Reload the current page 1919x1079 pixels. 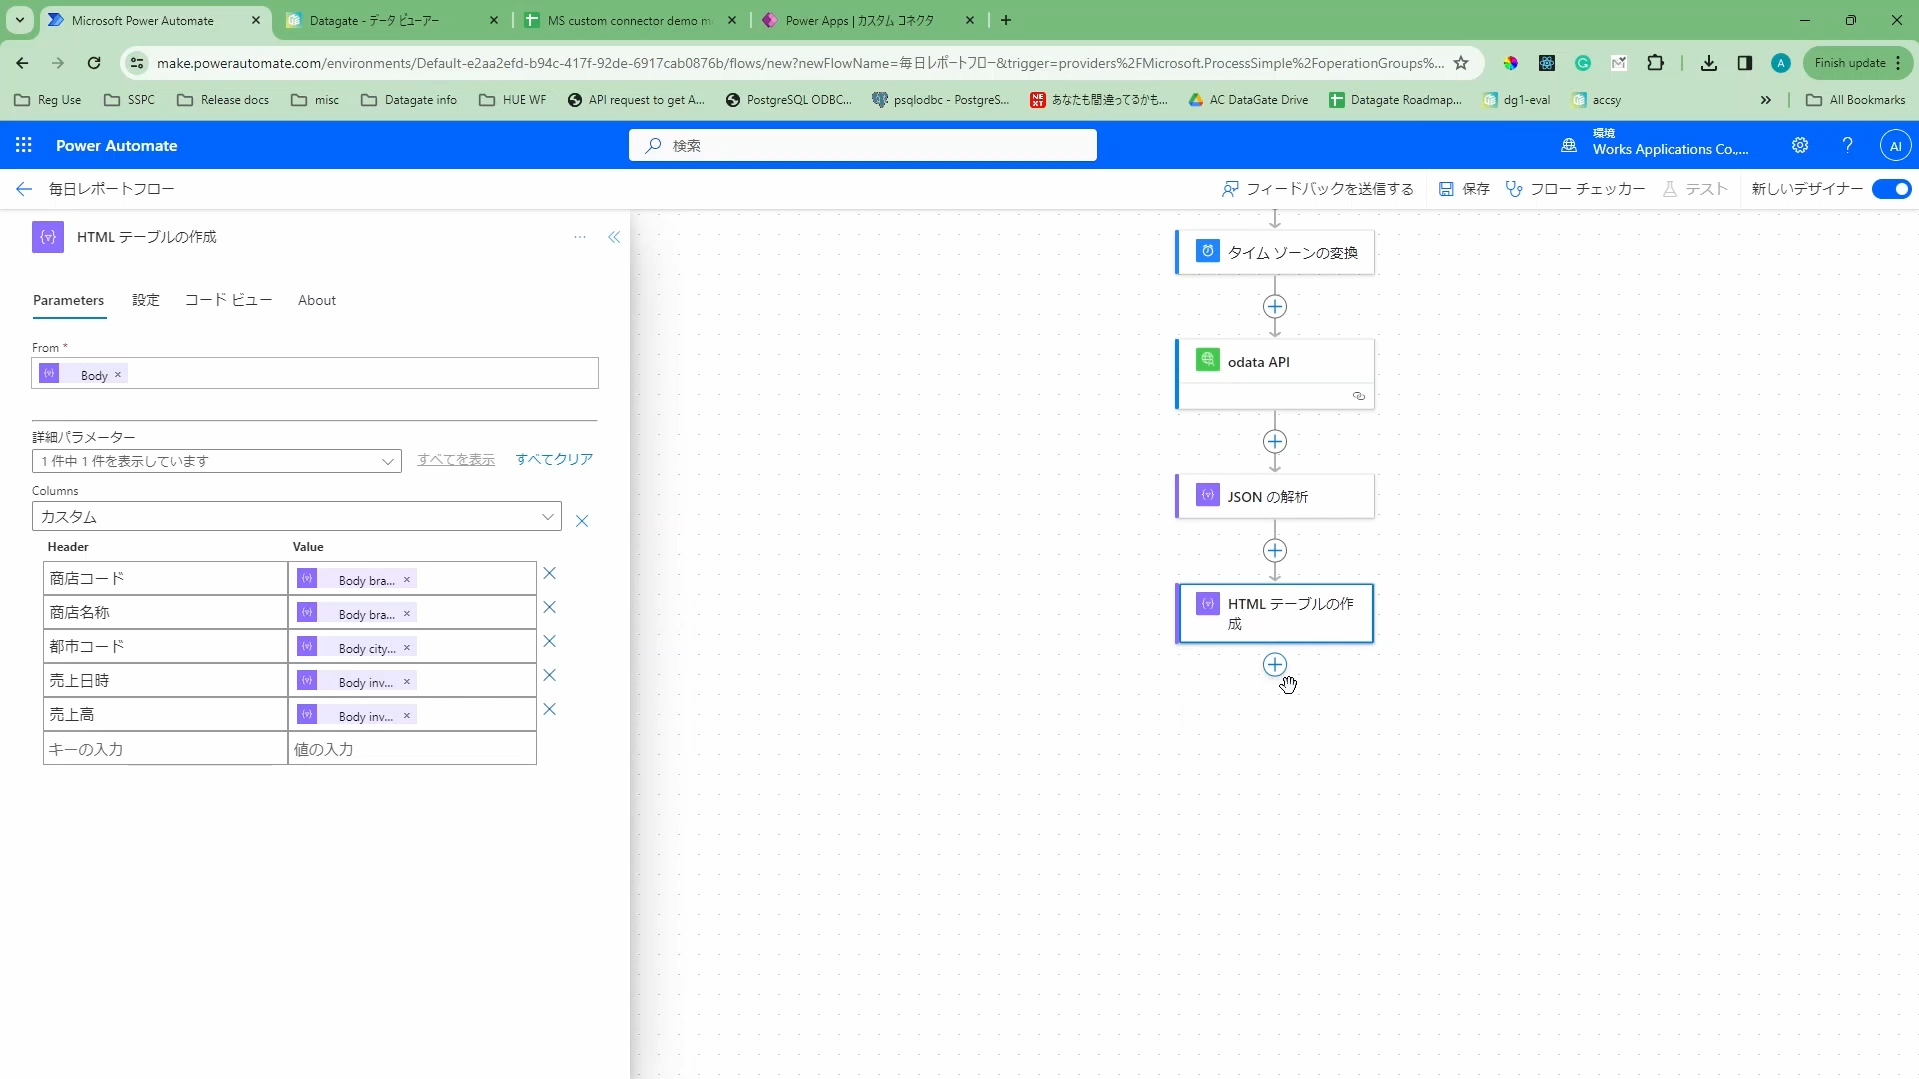click(x=94, y=63)
